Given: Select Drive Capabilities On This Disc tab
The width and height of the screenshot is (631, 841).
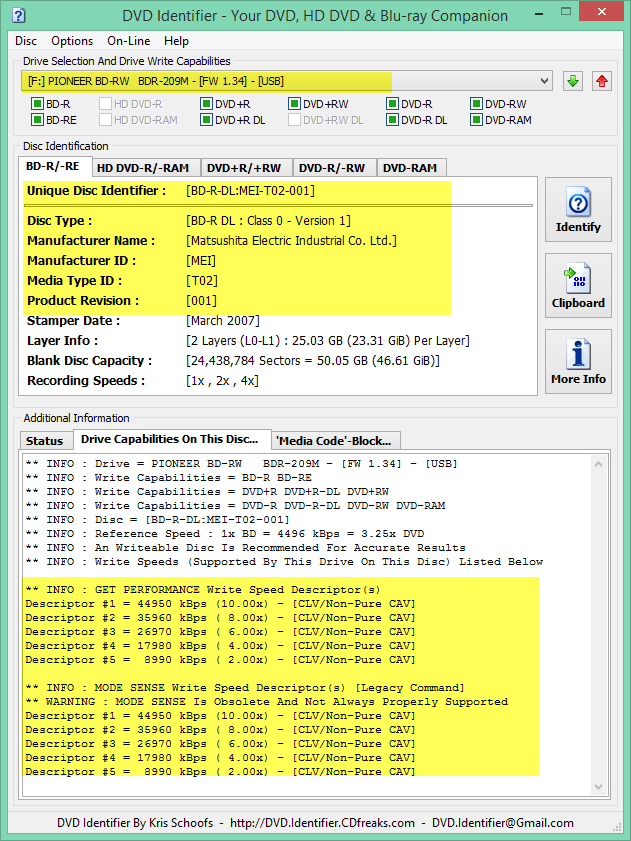Looking at the screenshot, I should tap(170, 439).
